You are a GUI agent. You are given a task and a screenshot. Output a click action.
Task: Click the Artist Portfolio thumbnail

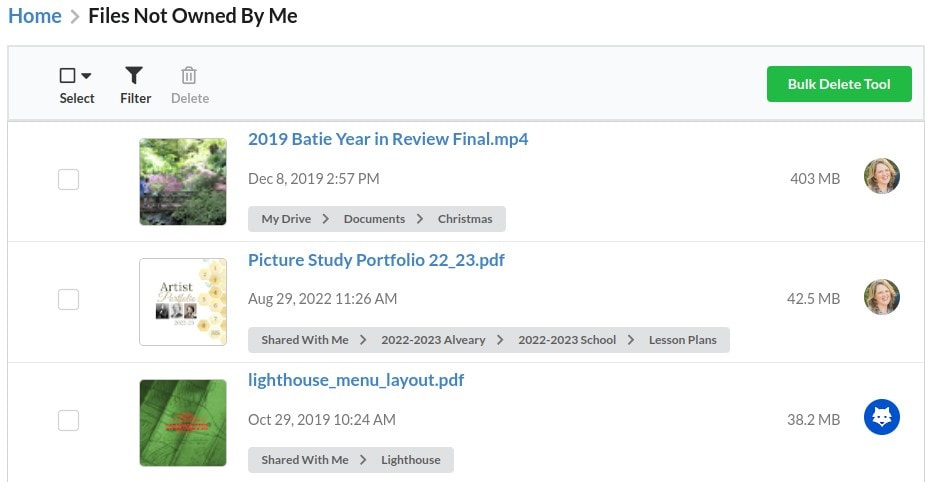coord(182,302)
